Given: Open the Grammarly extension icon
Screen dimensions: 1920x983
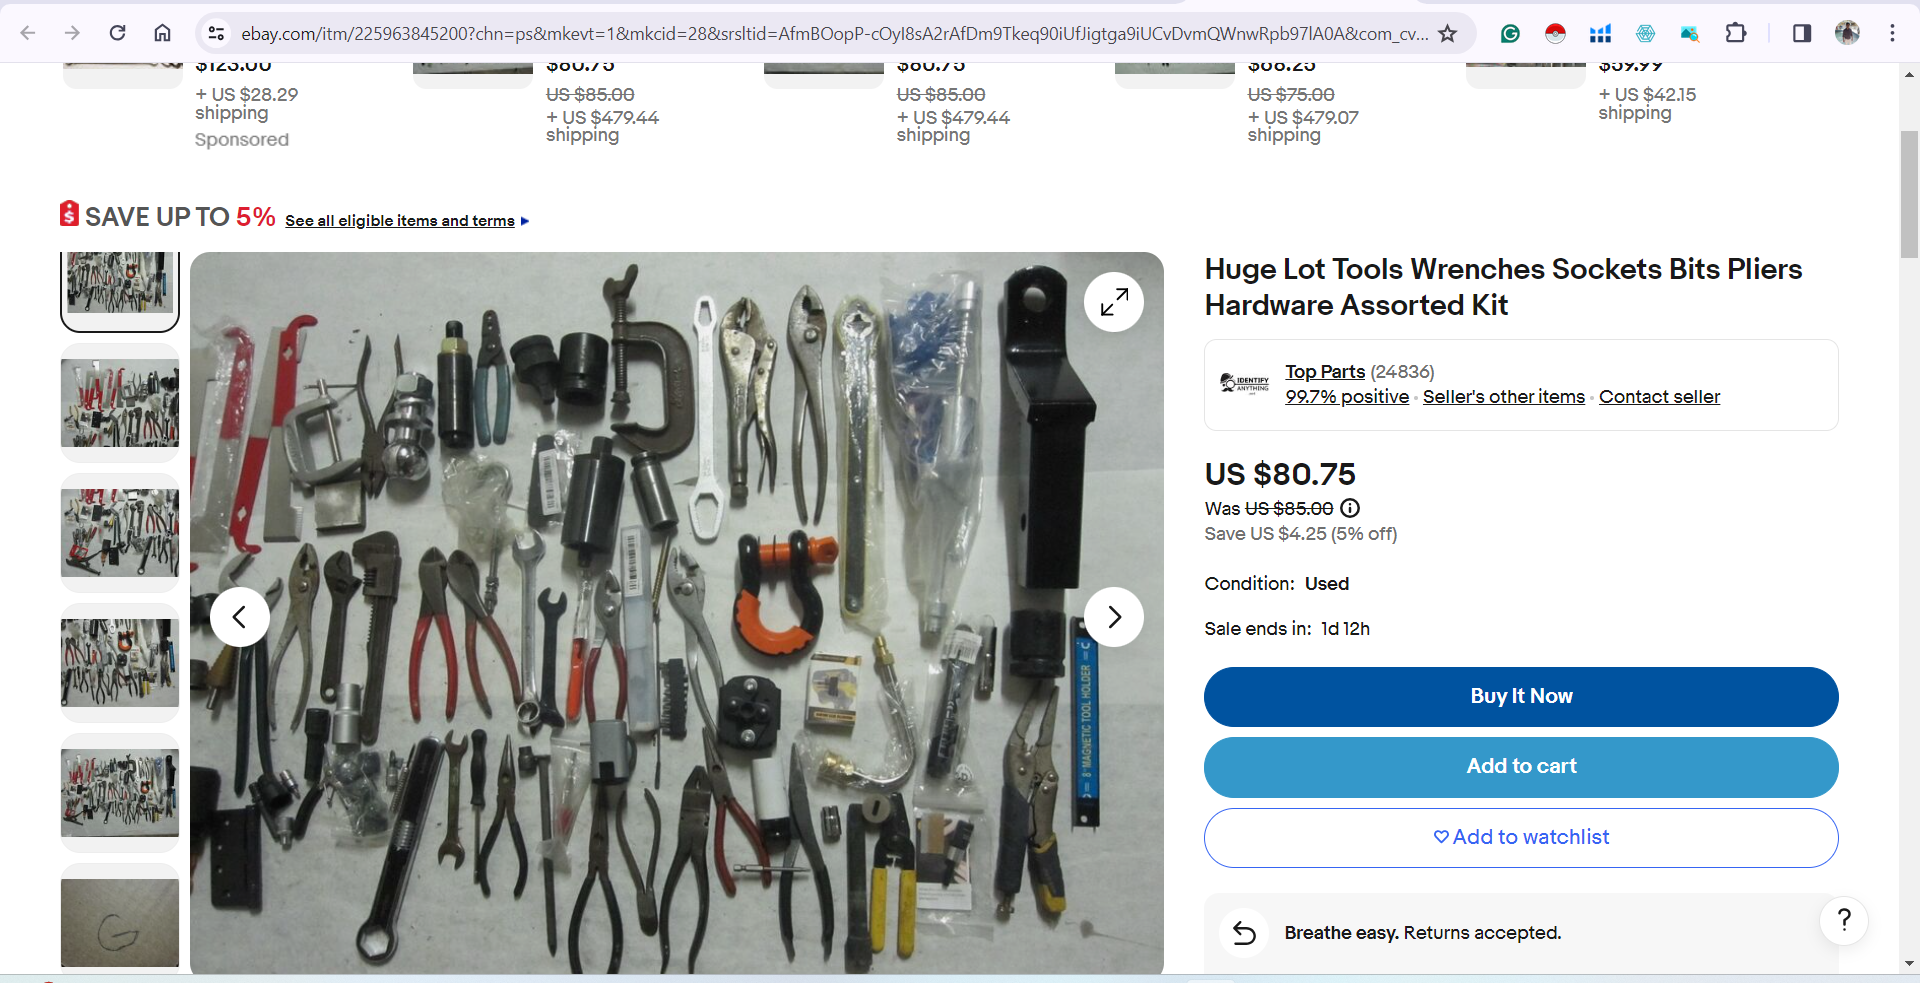Looking at the screenshot, I should (x=1510, y=33).
